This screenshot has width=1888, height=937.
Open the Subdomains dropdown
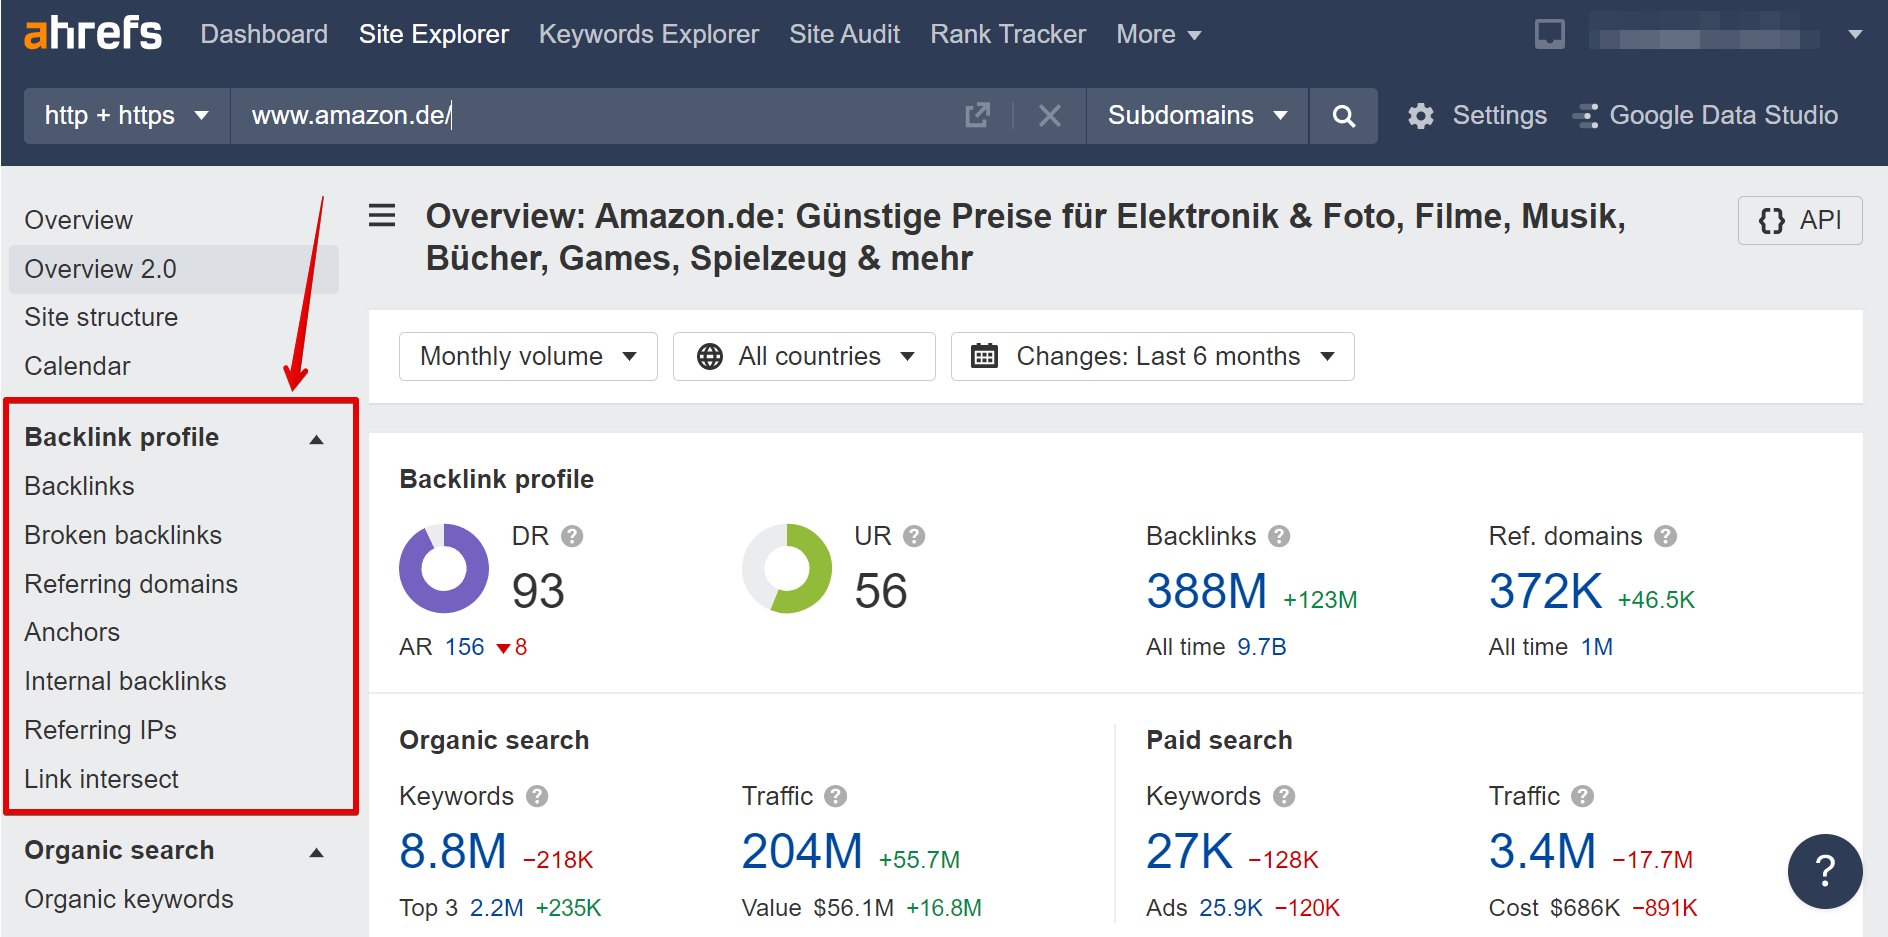pyautogui.click(x=1196, y=115)
